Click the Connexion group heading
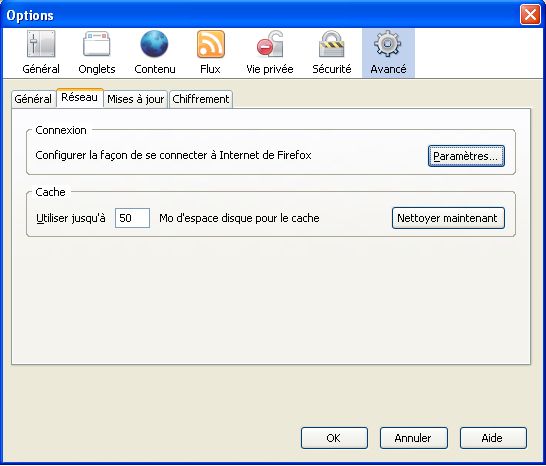The height and width of the screenshot is (466, 546). pyautogui.click(x=61, y=130)
